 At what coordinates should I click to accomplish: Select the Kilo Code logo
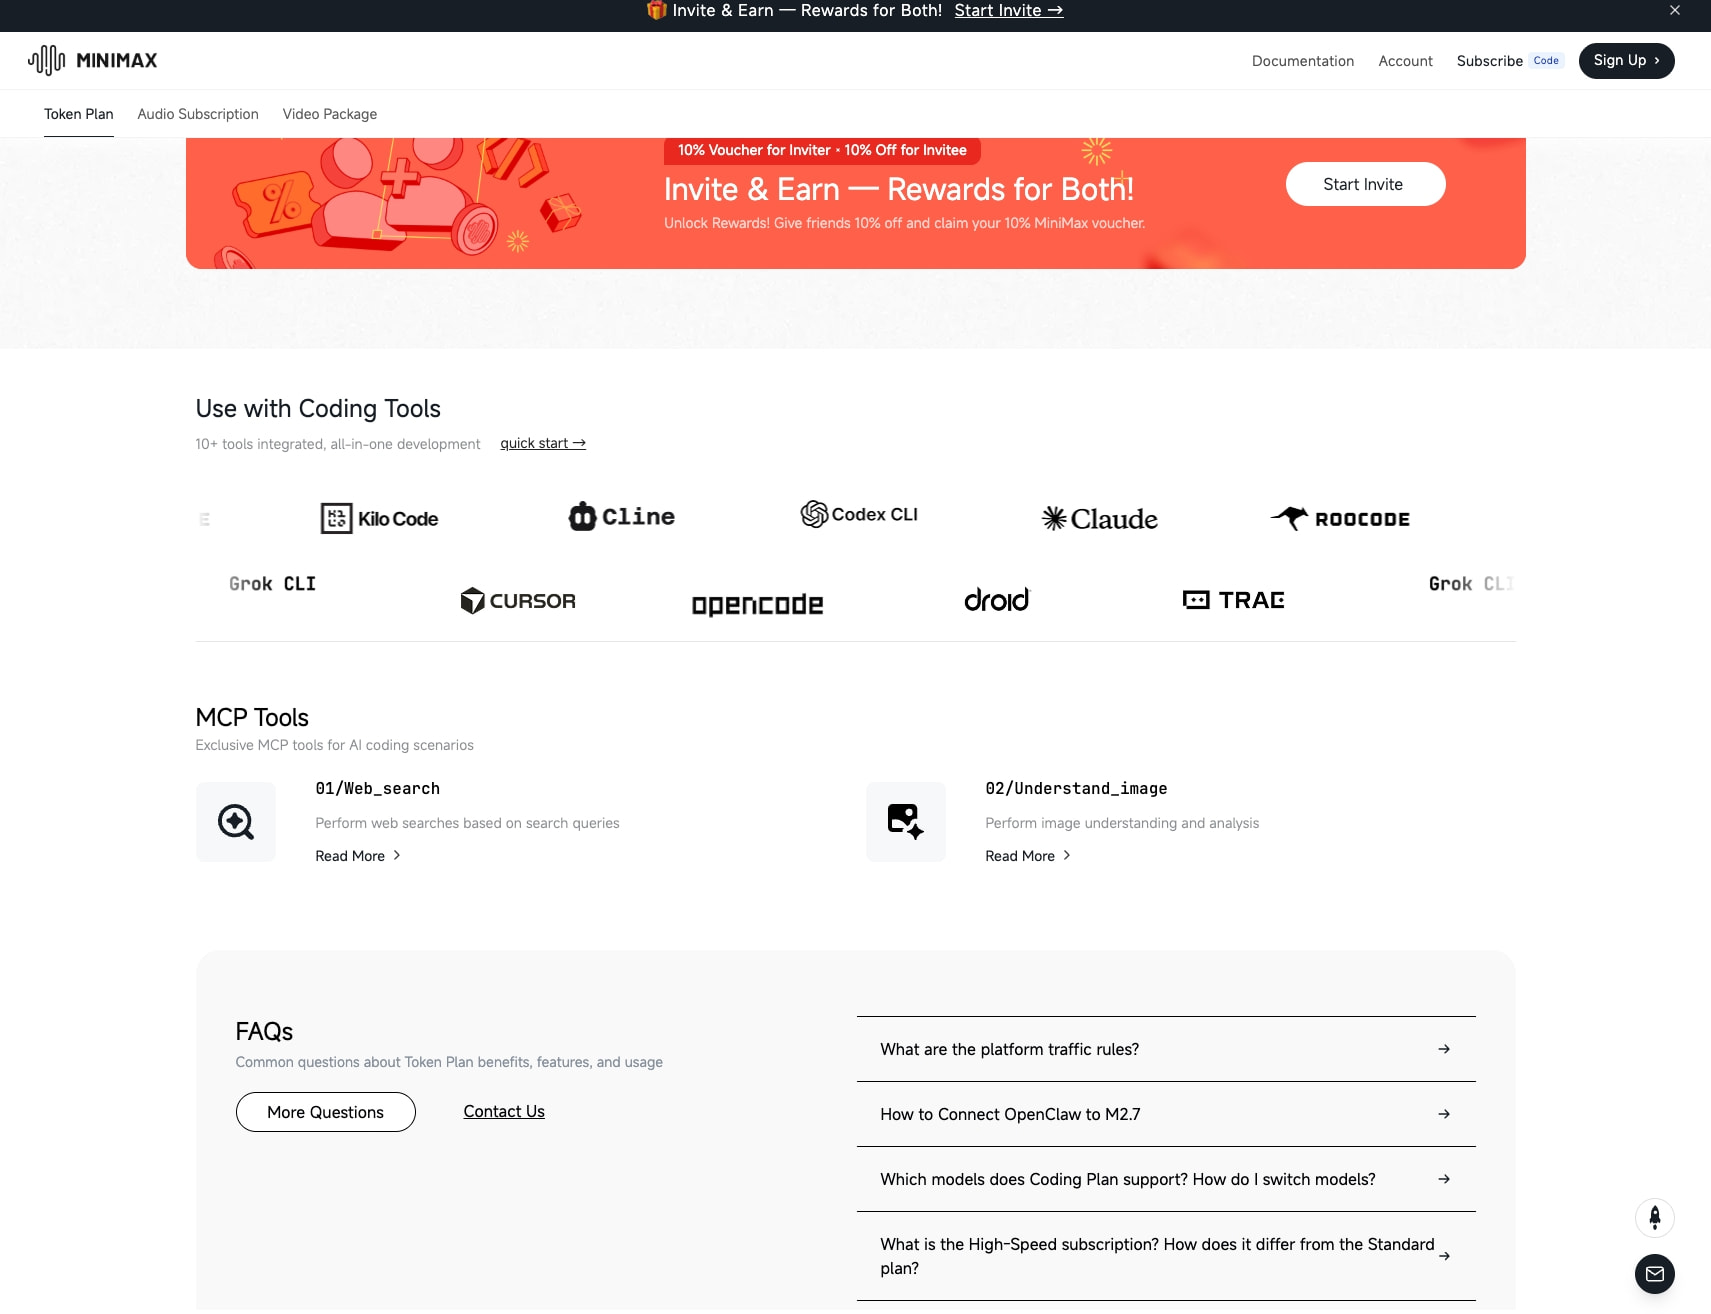(x=379, y=518)
